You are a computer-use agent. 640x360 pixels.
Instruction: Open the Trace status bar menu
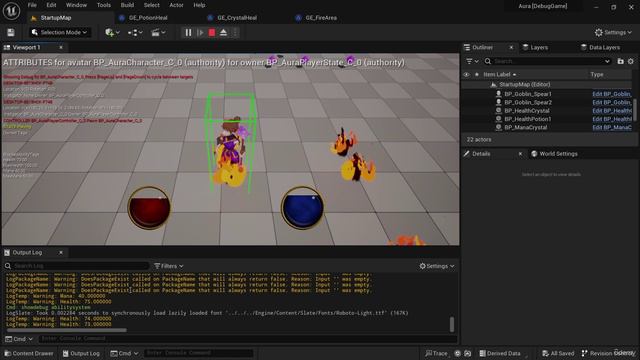436,353
